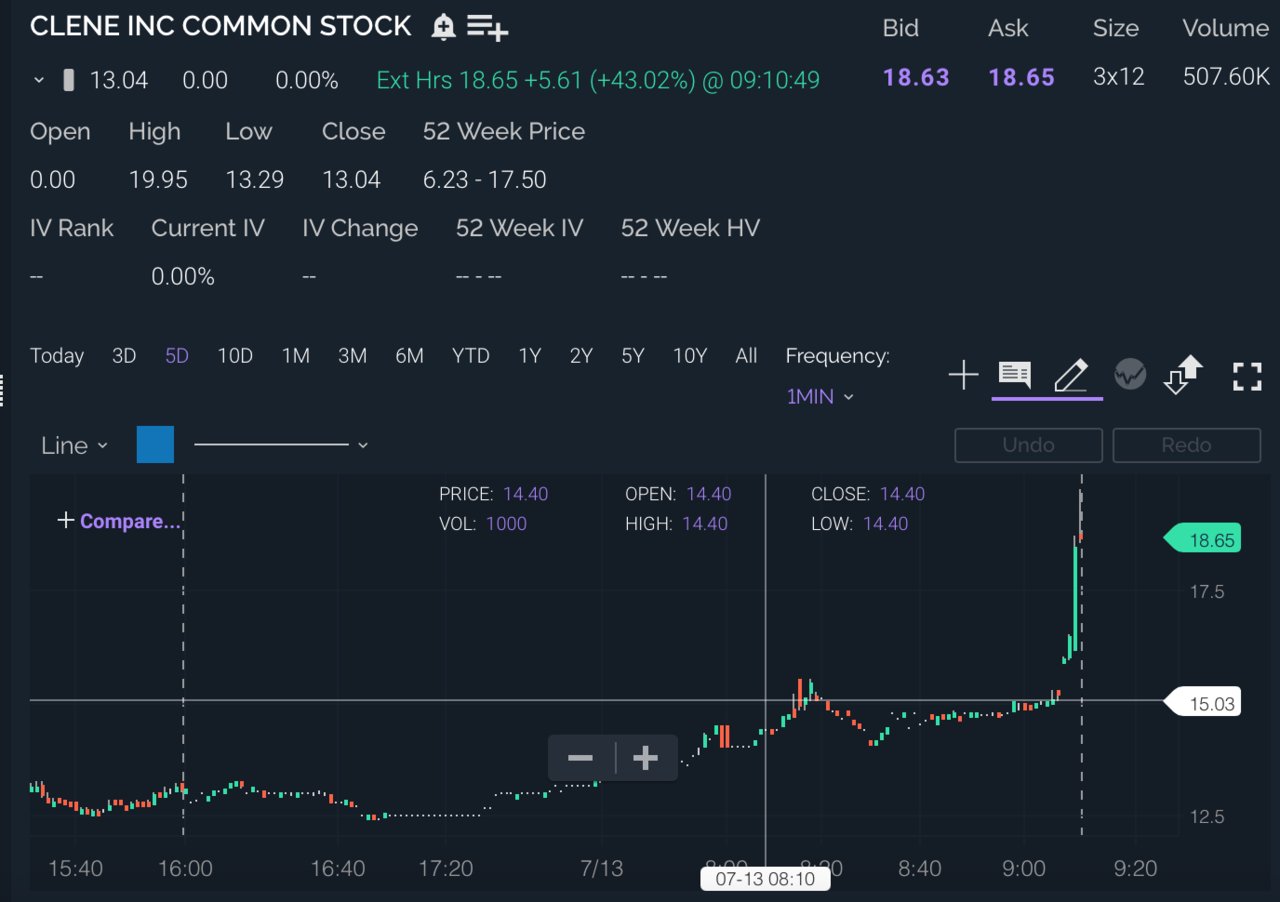Click the 17.5 price axis label
Screen dimensions: 1280x902
(1206, 592)
